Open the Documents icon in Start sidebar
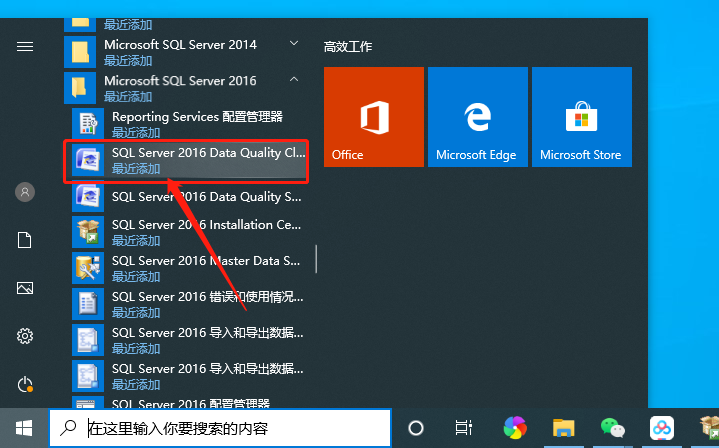719x448 pixels. tap(25, 240)
